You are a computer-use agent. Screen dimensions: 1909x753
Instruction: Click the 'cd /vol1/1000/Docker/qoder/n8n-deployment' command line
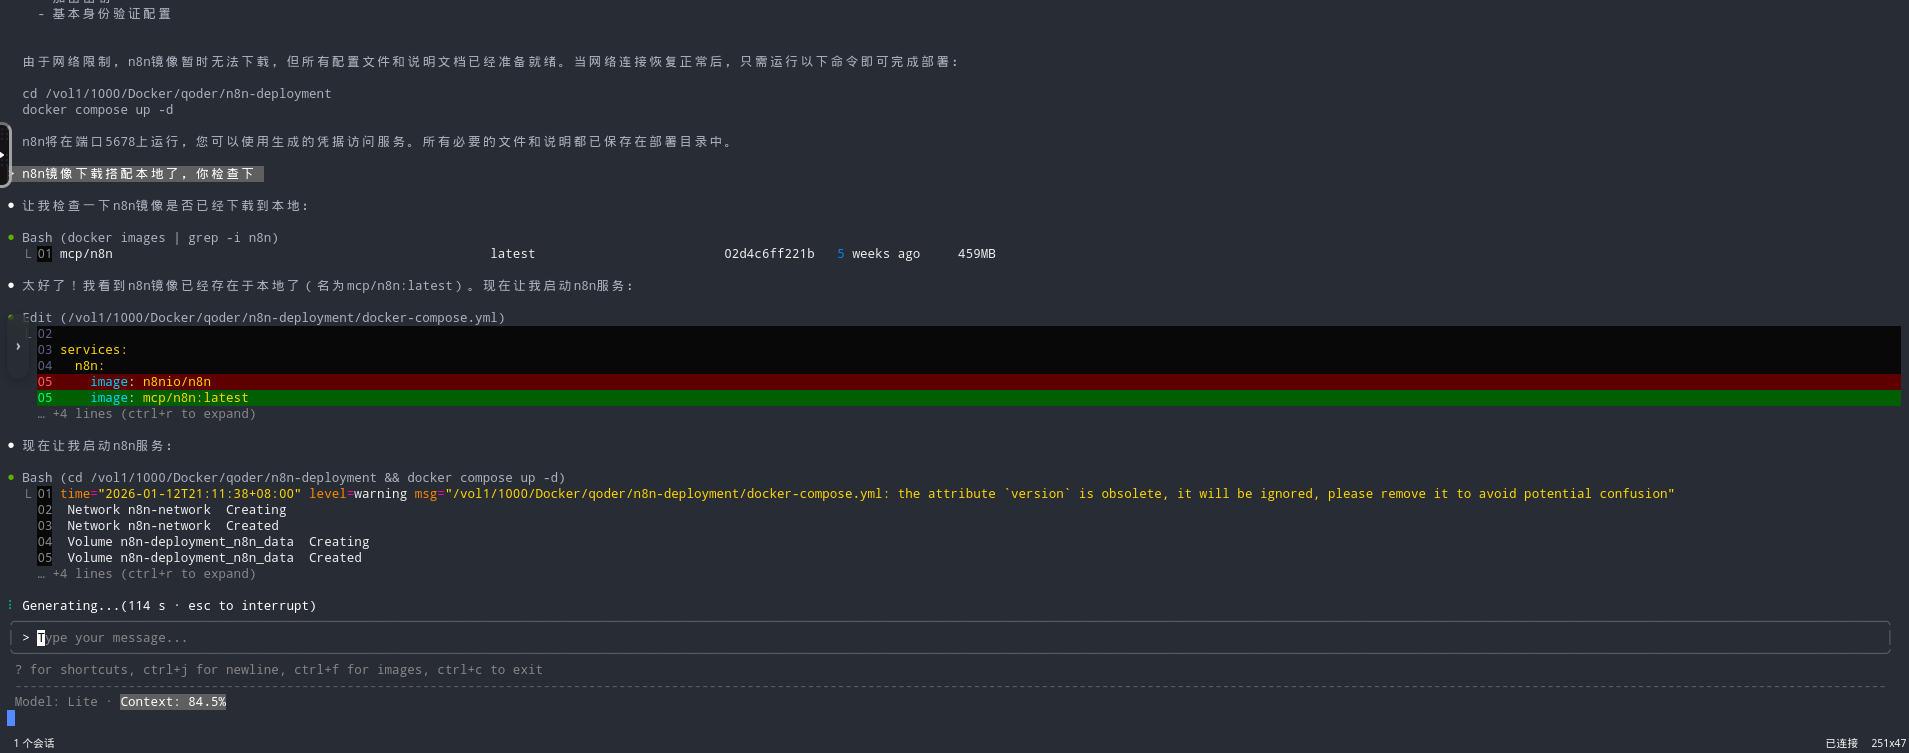coord(177,94)
